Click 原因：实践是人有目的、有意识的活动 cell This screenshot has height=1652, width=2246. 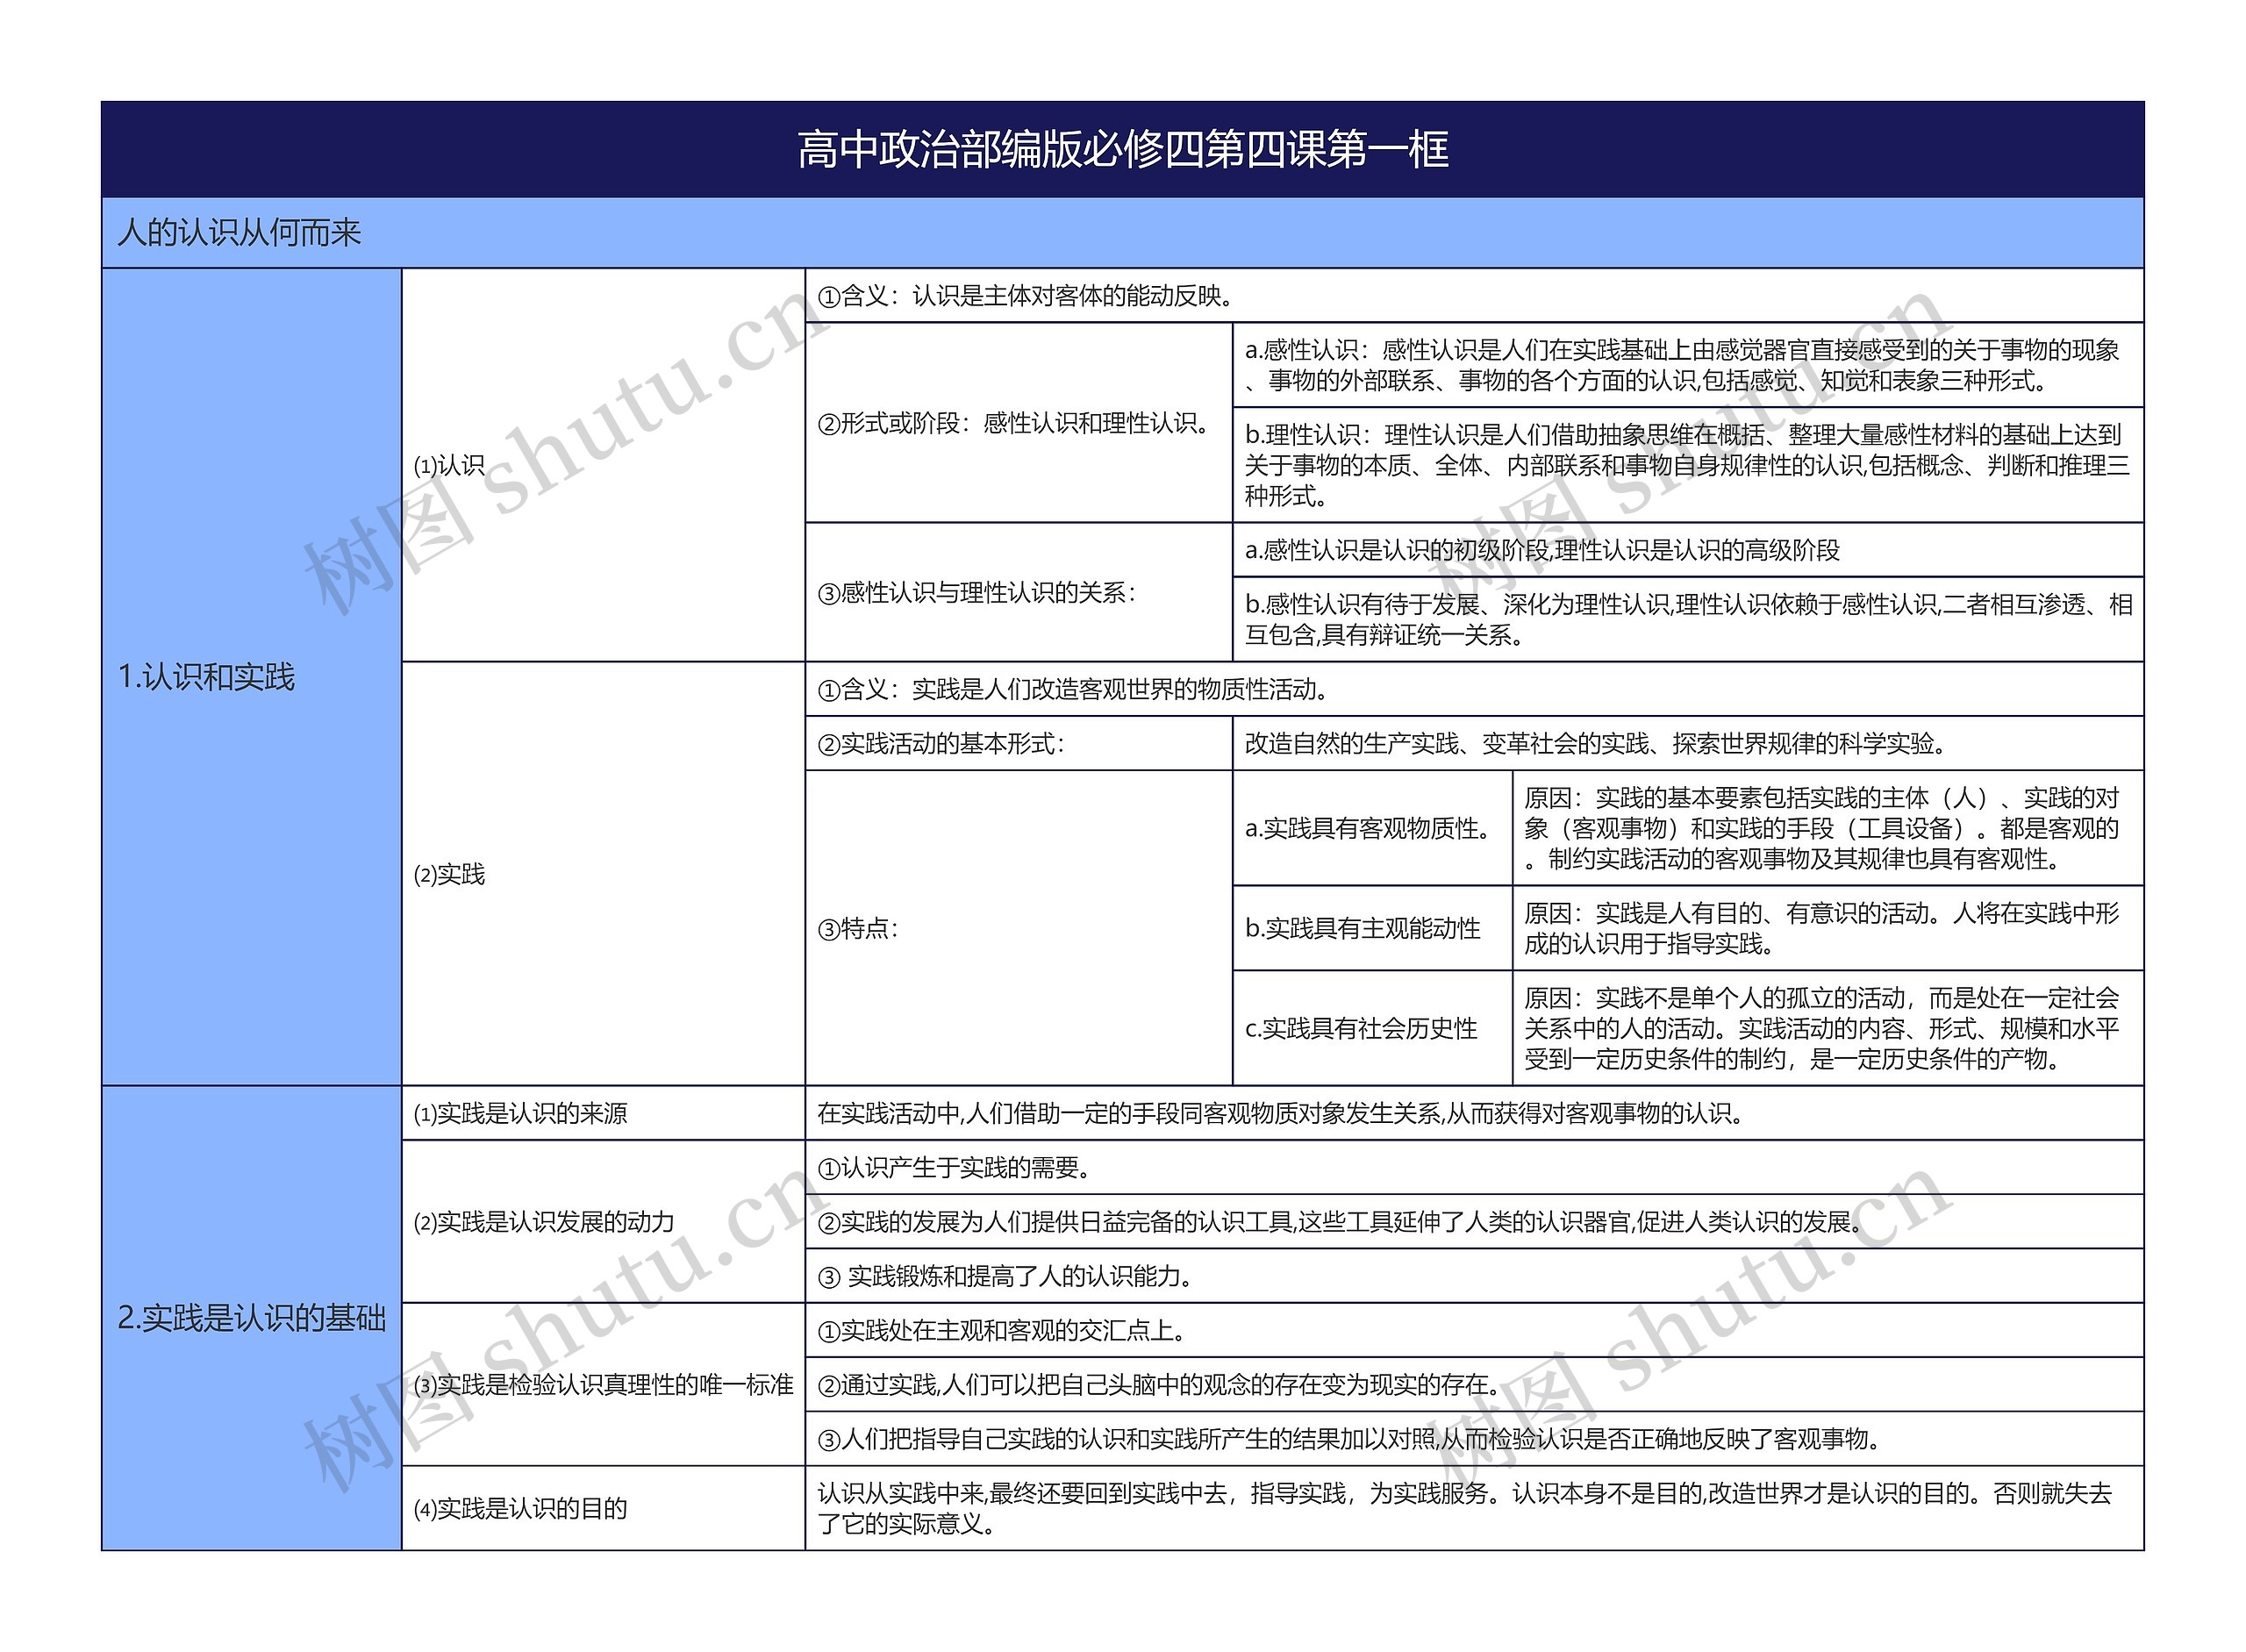(1828, 928)
